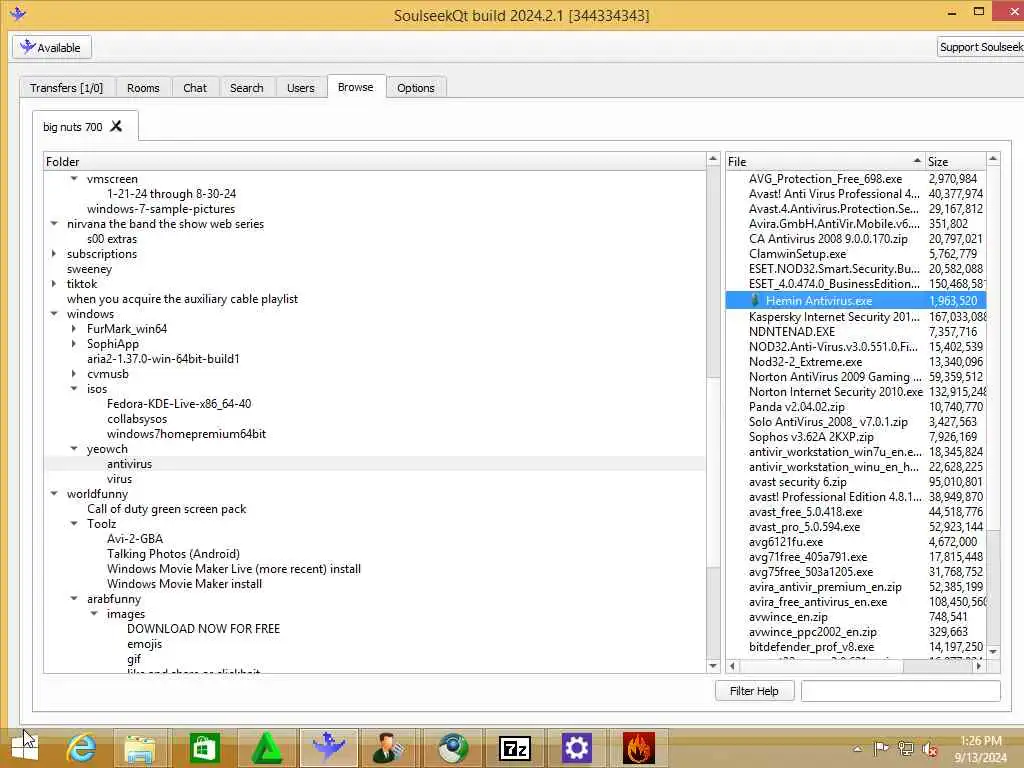Expand the tiktok folder
The image size is (1024, 768).
(54, 283)
